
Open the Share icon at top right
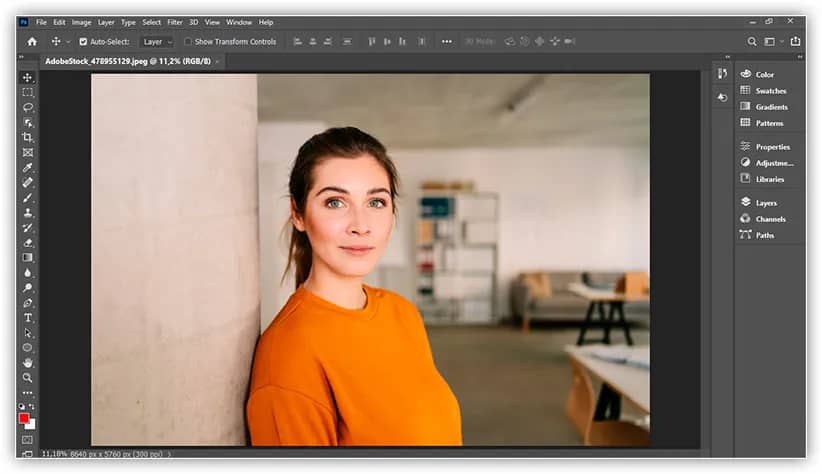[x=795, y=42]
